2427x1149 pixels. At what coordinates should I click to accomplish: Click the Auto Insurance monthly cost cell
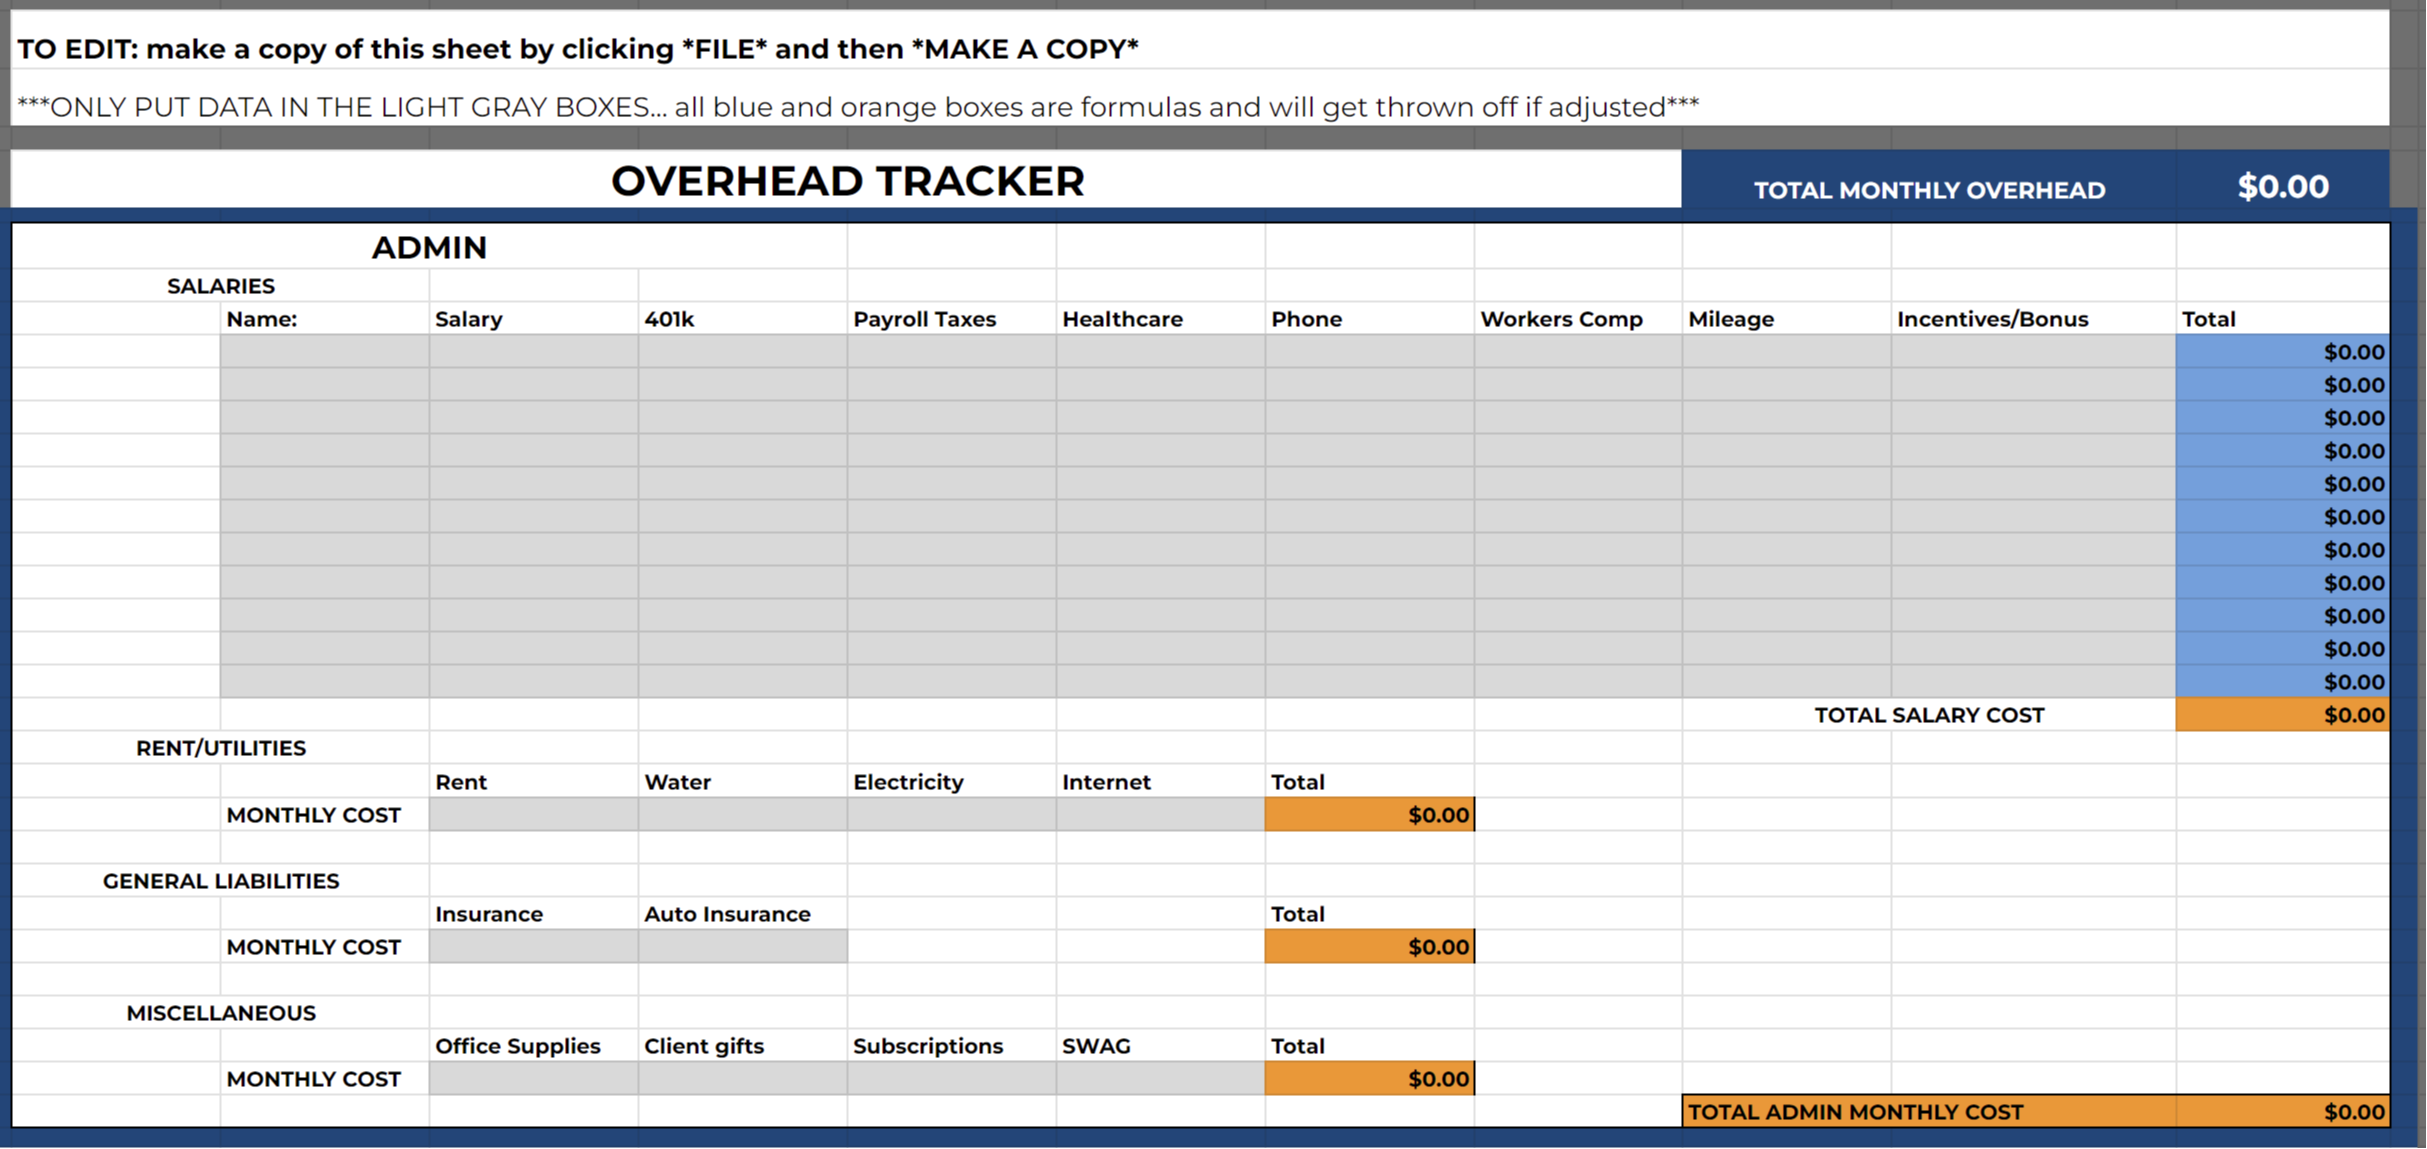(742, 946)
